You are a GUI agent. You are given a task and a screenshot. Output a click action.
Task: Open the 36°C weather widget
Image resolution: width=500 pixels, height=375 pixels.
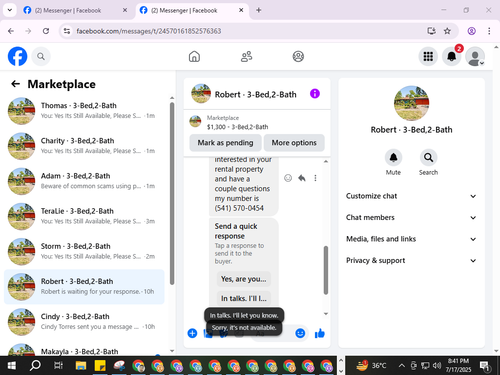coord(371,366)
